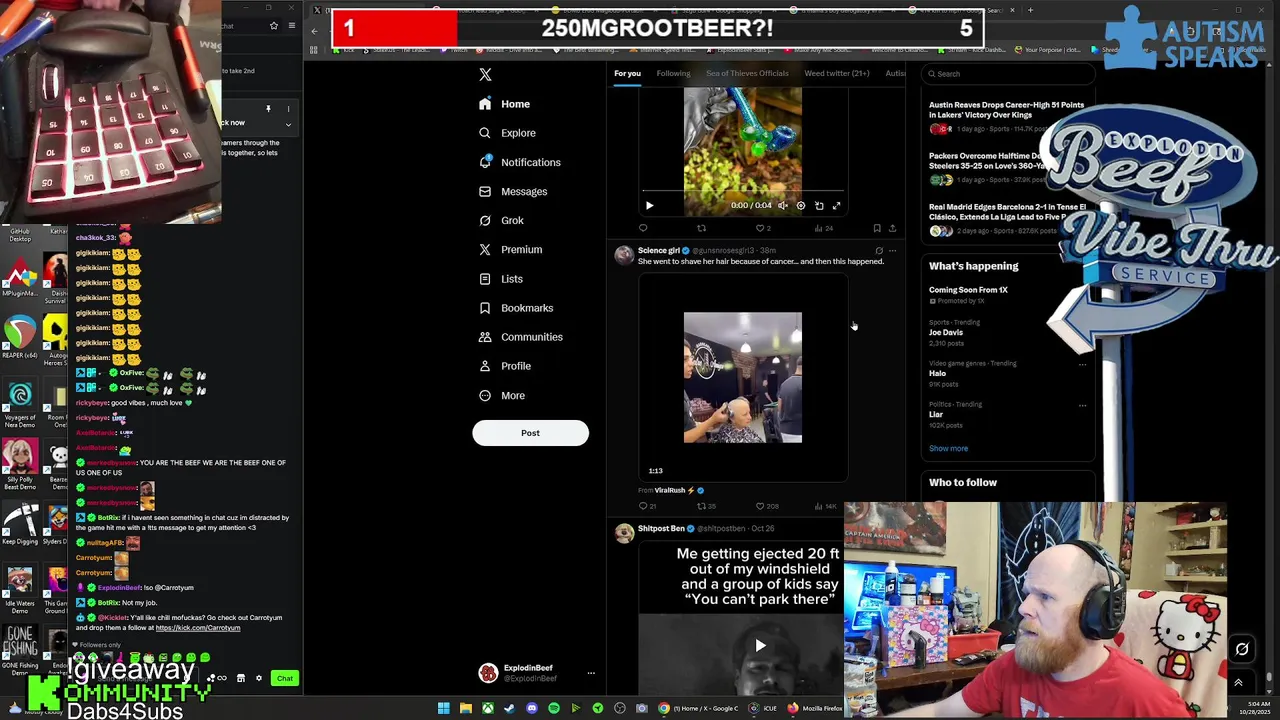Toggle picture-in-picture on top video
This screenshot has height=720, width=1280.
(x=819, y=205)
